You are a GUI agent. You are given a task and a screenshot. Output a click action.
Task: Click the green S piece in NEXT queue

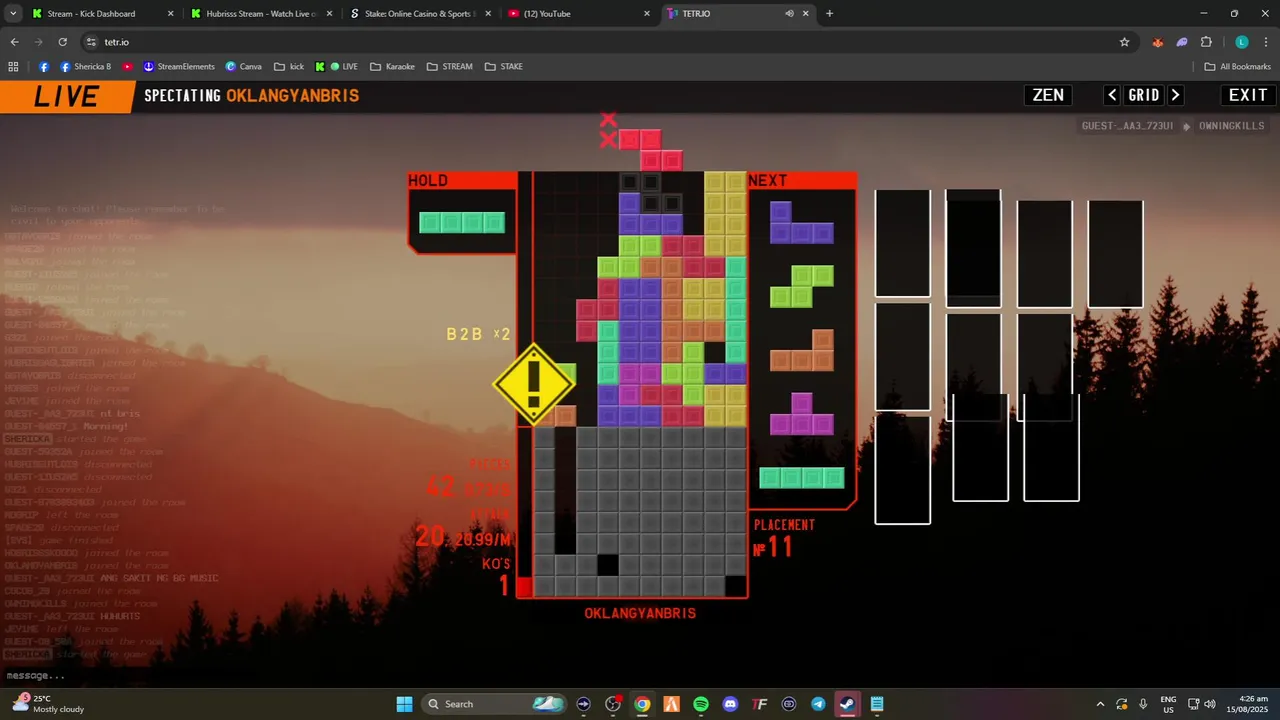[801, 286]
